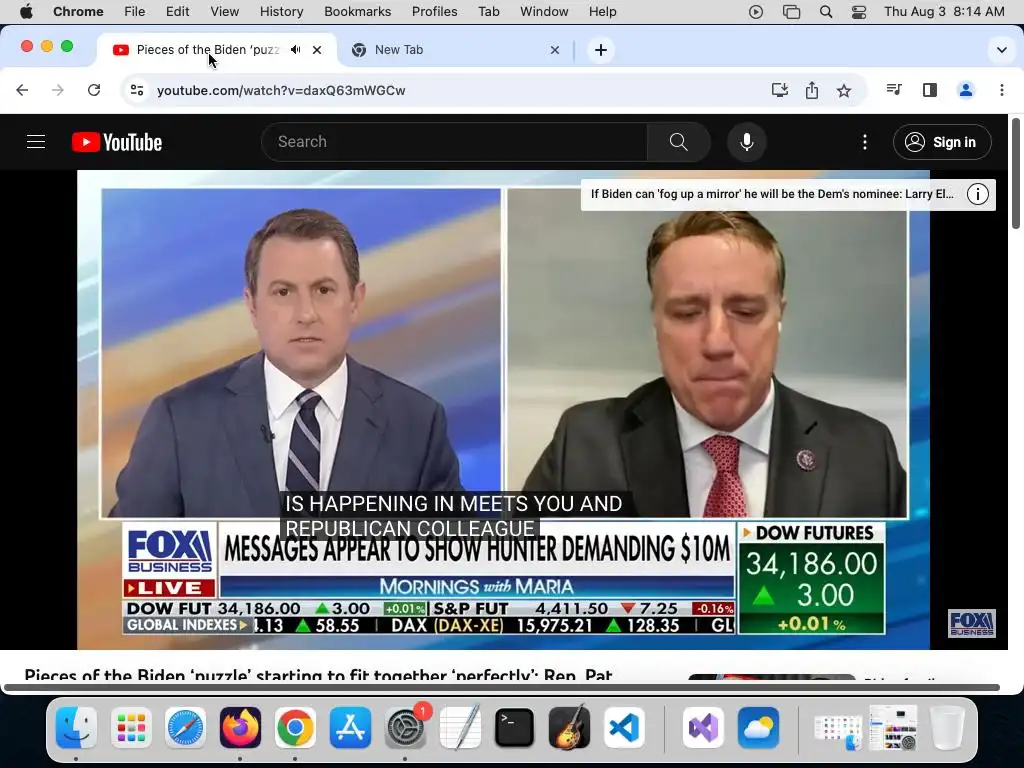Click the YouTube search magnifier button
Screen dimensions: 1024x768
(679, 142)
